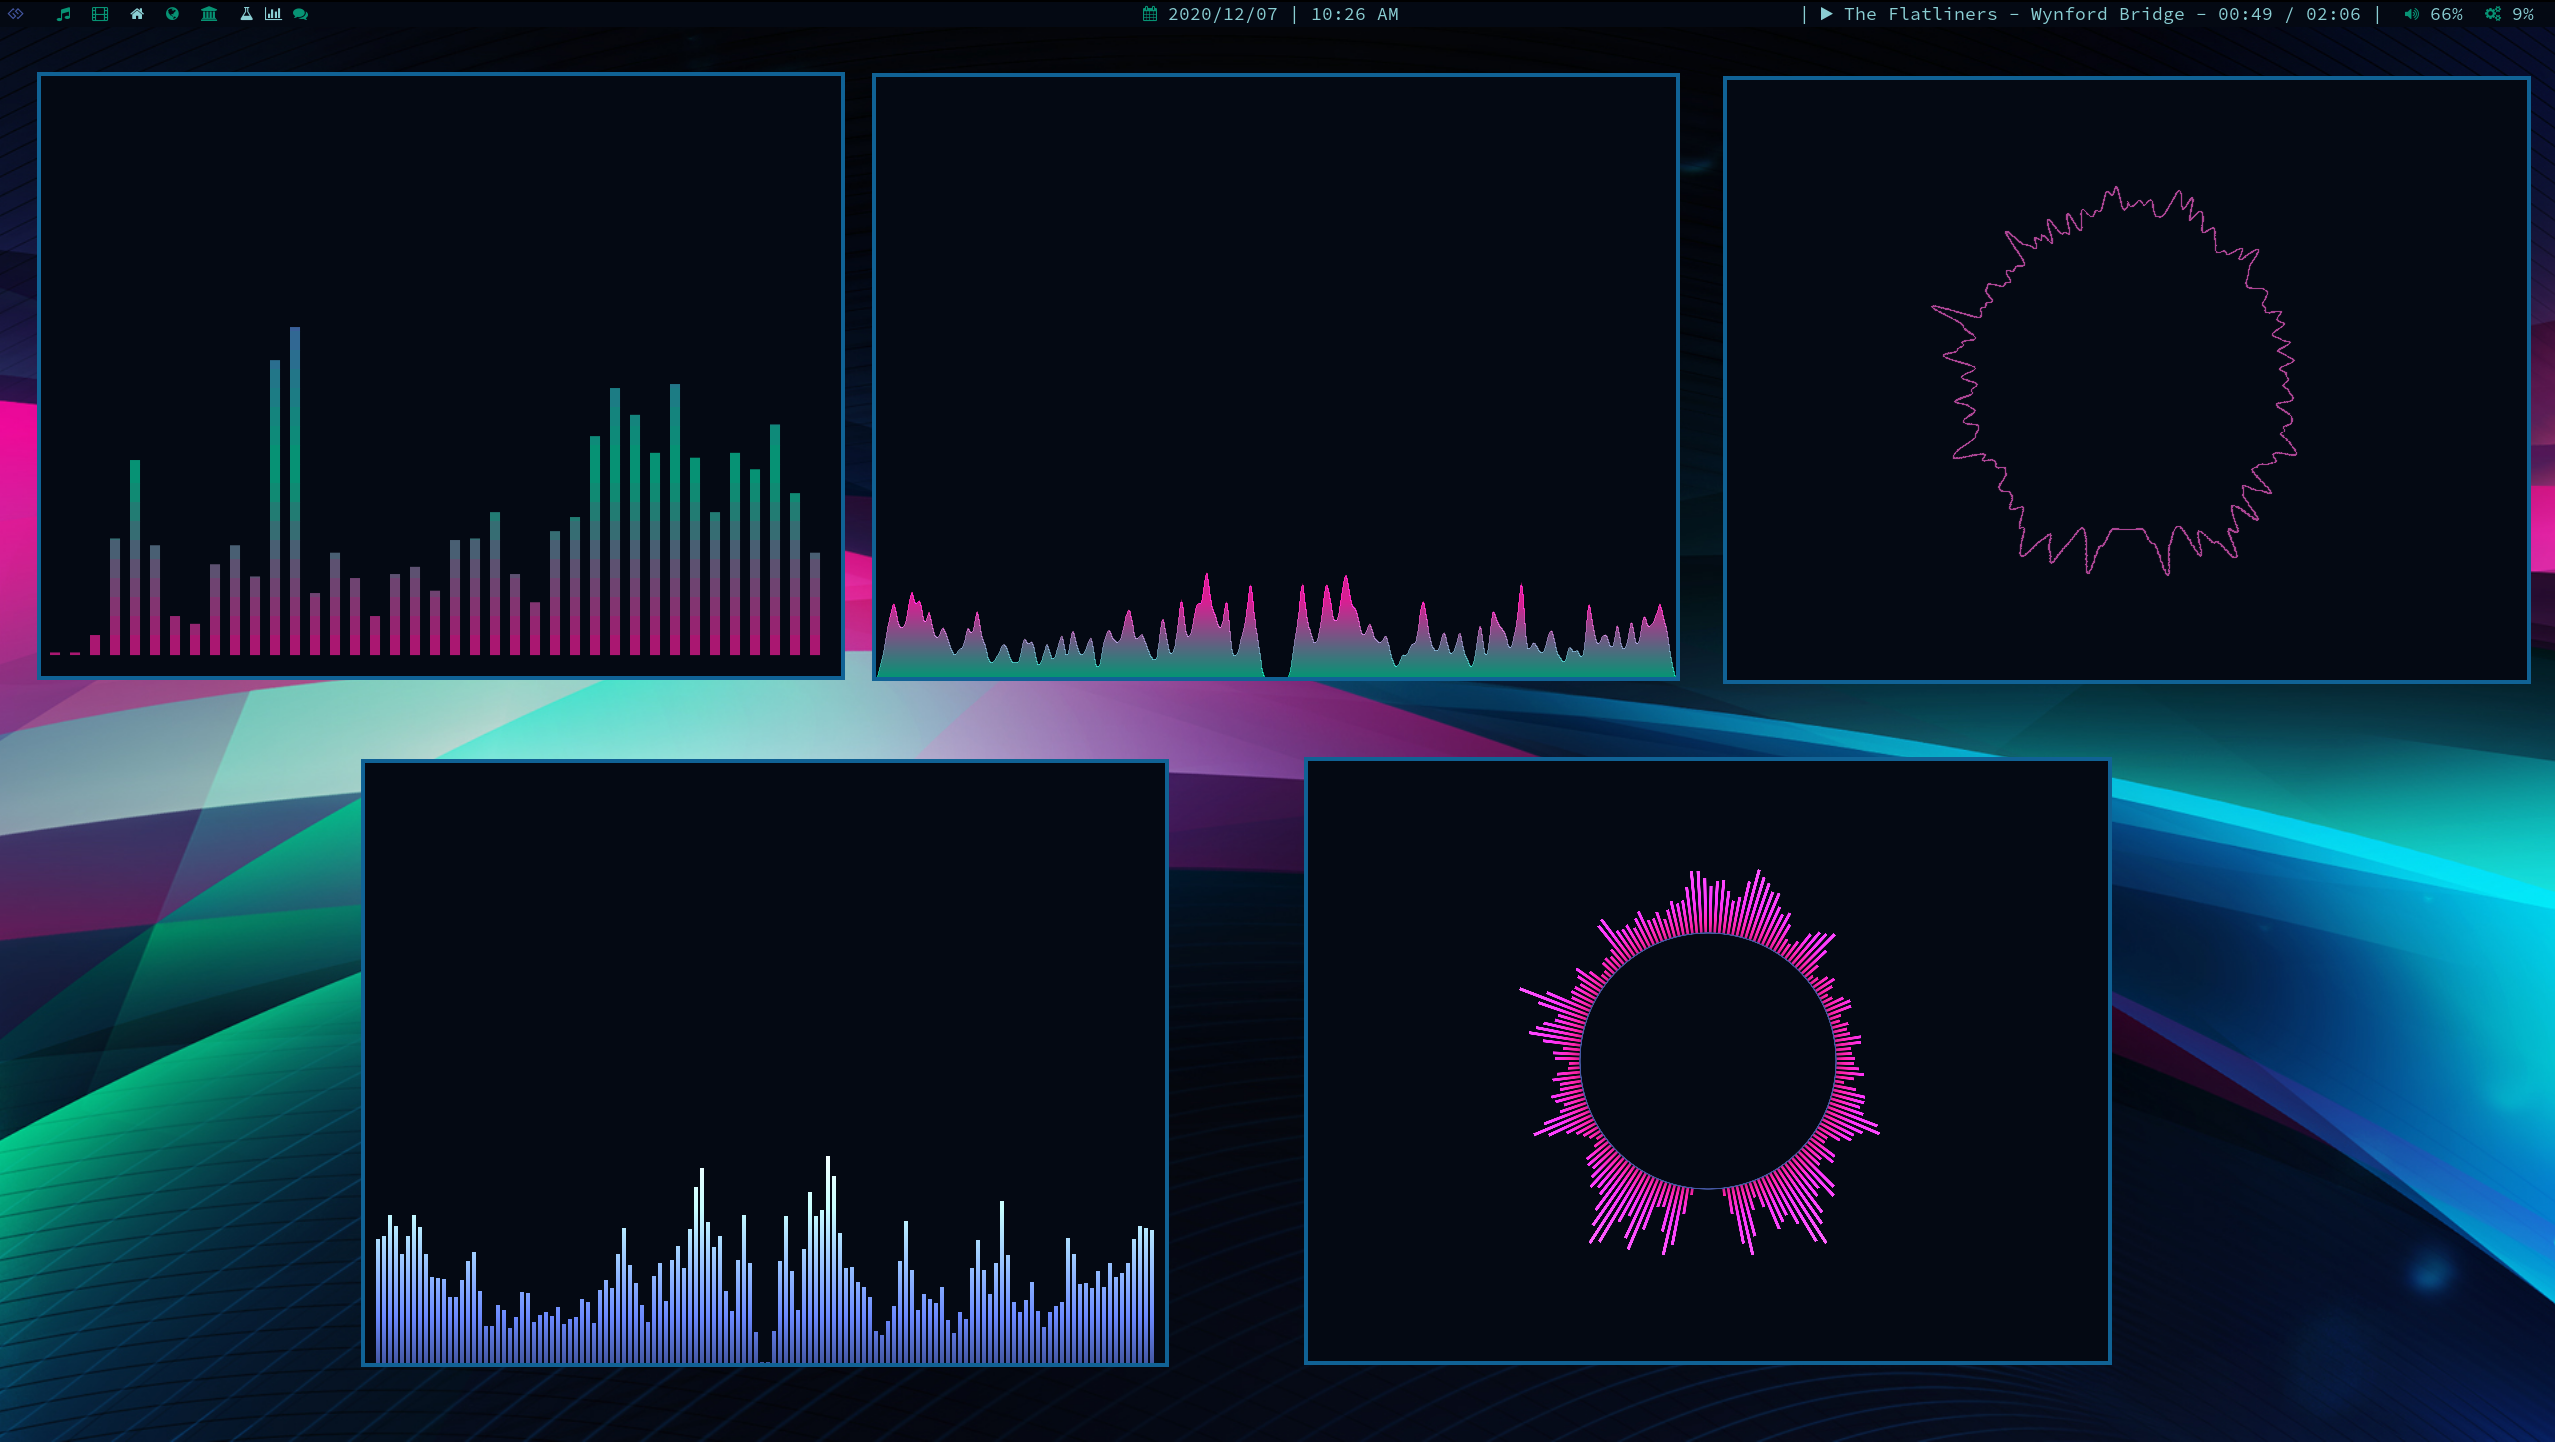
Task: Click the calendar icon beside the date
Action: [1150, 14]
